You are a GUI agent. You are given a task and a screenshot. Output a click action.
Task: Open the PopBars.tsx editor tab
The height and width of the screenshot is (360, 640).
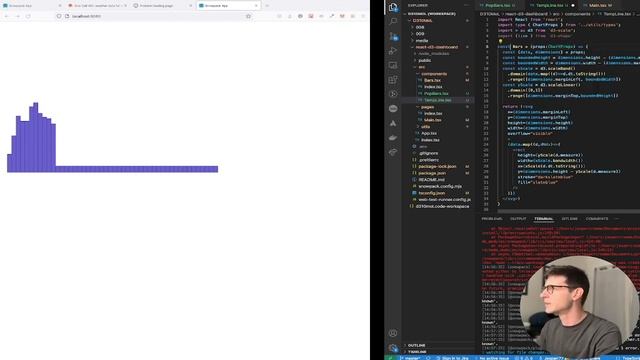pyautogui.click(x=498, y=6)
